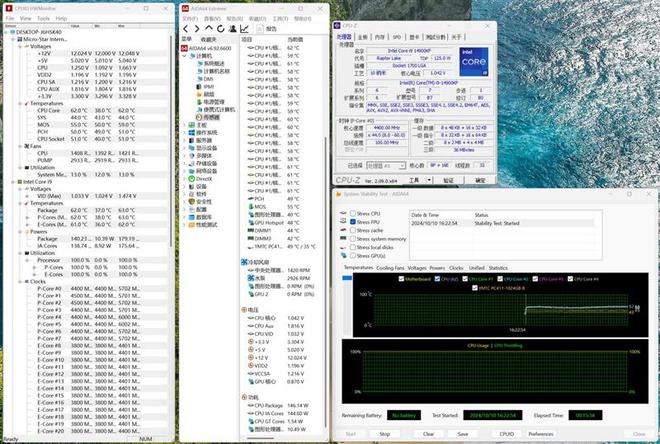Image resolution: width=660 pixels, height=444 pixels.
Task: Toggle the Stress FPU checkbox
Action: (352, 222)
